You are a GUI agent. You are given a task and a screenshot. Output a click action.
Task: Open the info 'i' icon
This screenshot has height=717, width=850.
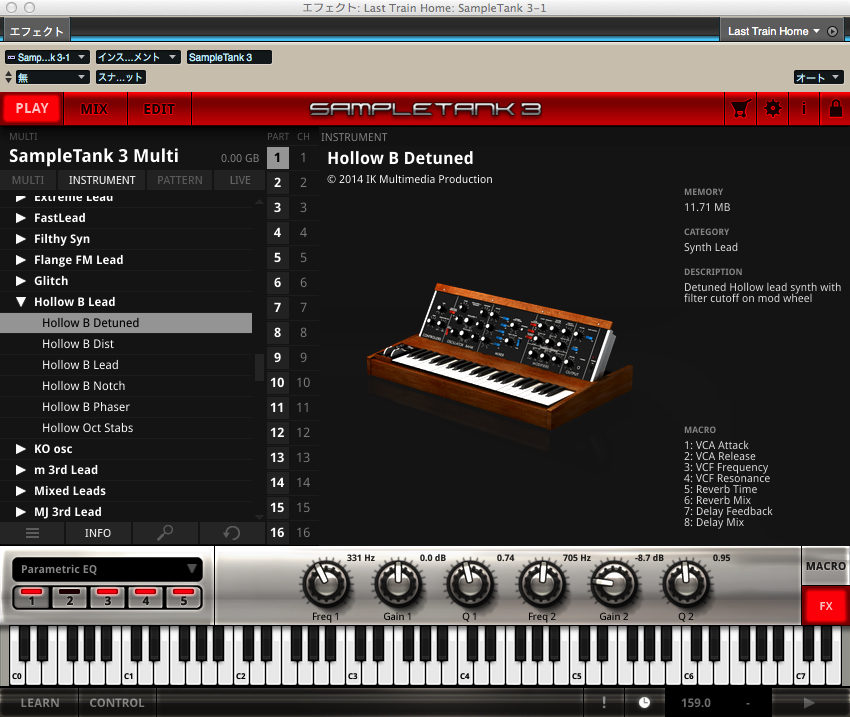[x=804, y=109]
